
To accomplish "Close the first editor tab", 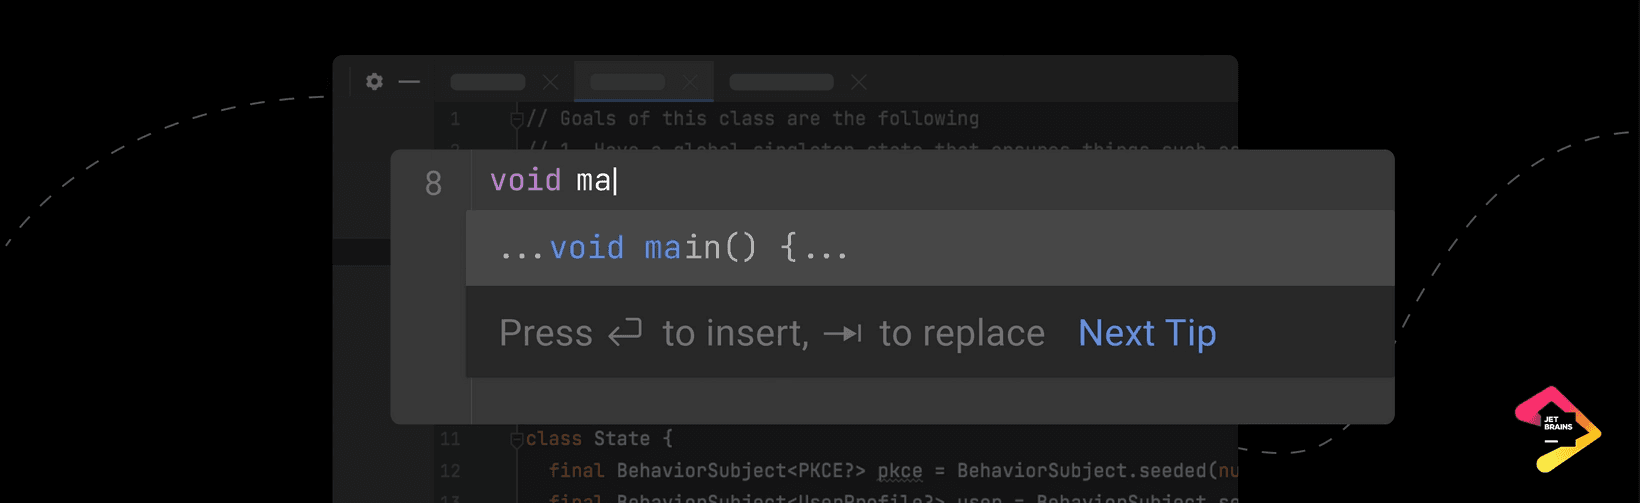I will 550,82.
